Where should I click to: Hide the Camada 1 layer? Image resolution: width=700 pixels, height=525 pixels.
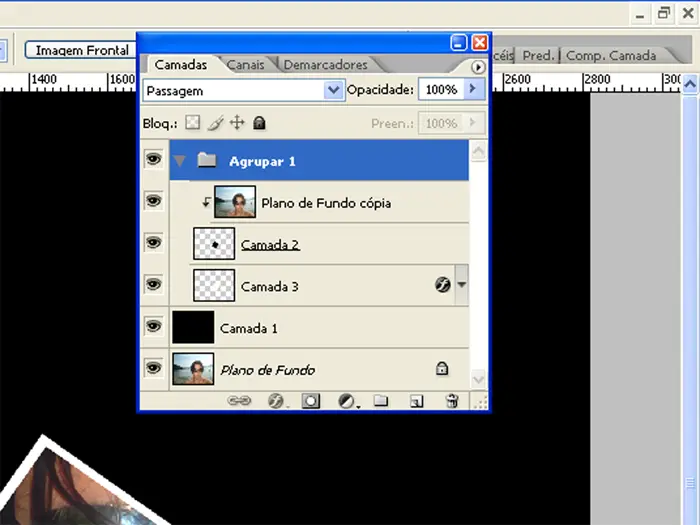pyautogui.click(x=153, y=327)
